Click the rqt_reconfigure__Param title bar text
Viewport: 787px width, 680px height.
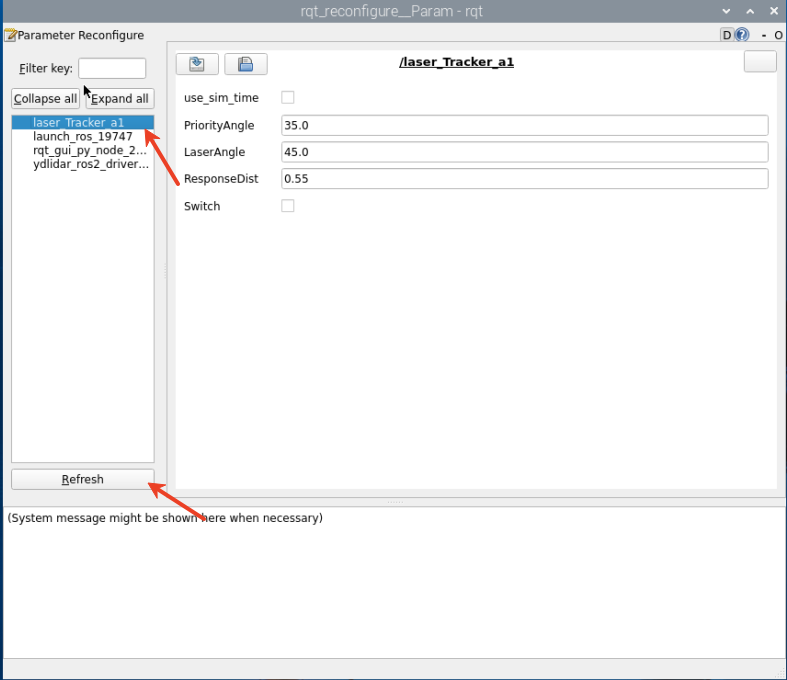[391, 11]
